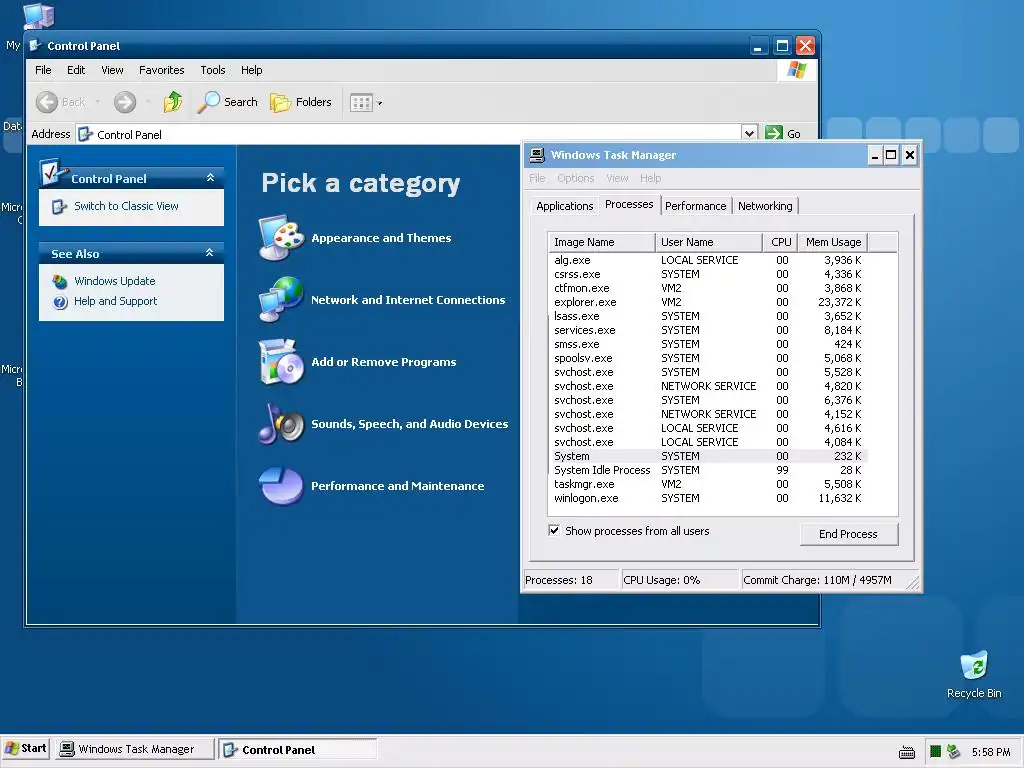This screenshot has height=768, width=1024.
Task: Select the Processes tab
Action: [x=629, y=204]
